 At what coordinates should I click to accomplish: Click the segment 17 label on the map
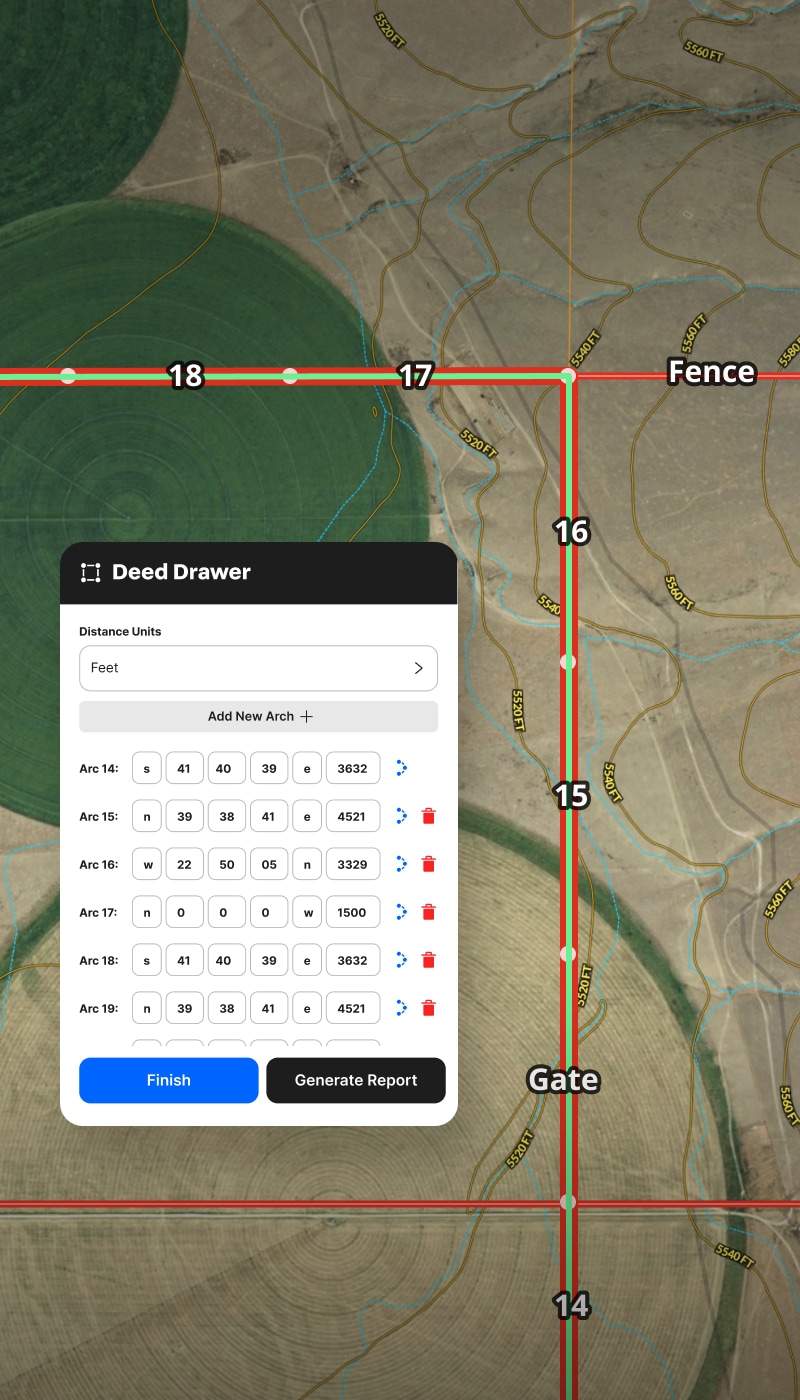(x=415, y=376)
